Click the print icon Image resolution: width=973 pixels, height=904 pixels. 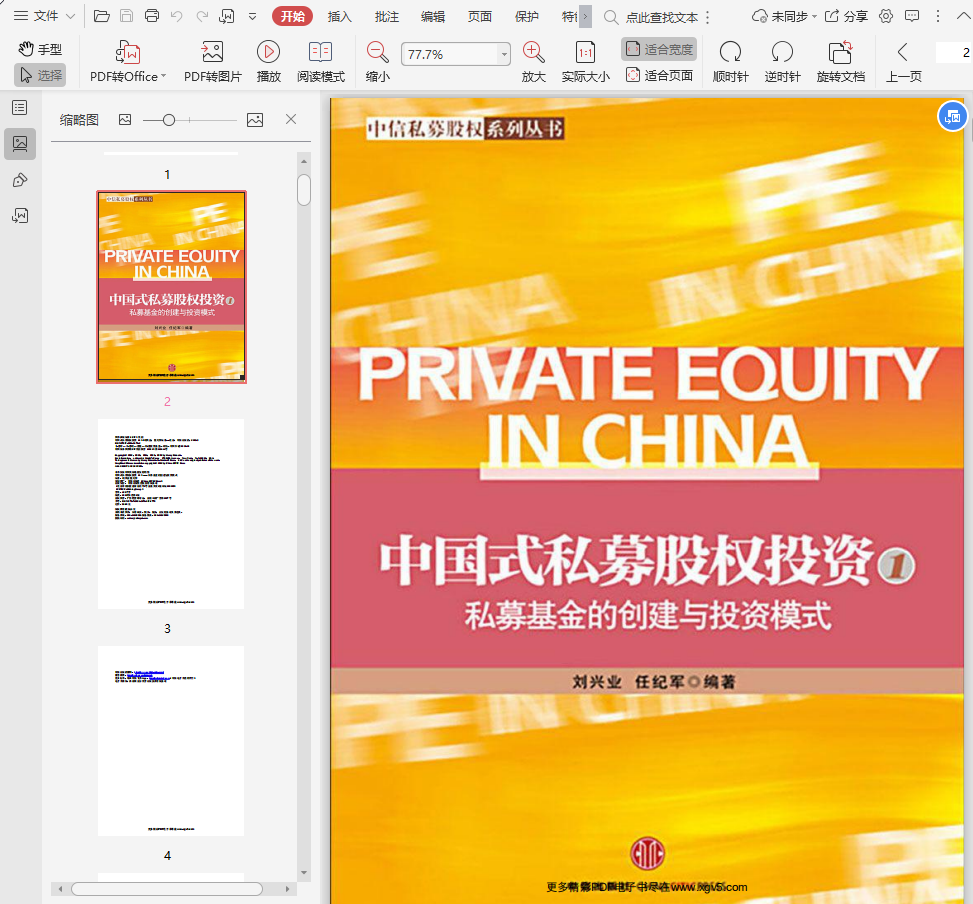(151, 16)
